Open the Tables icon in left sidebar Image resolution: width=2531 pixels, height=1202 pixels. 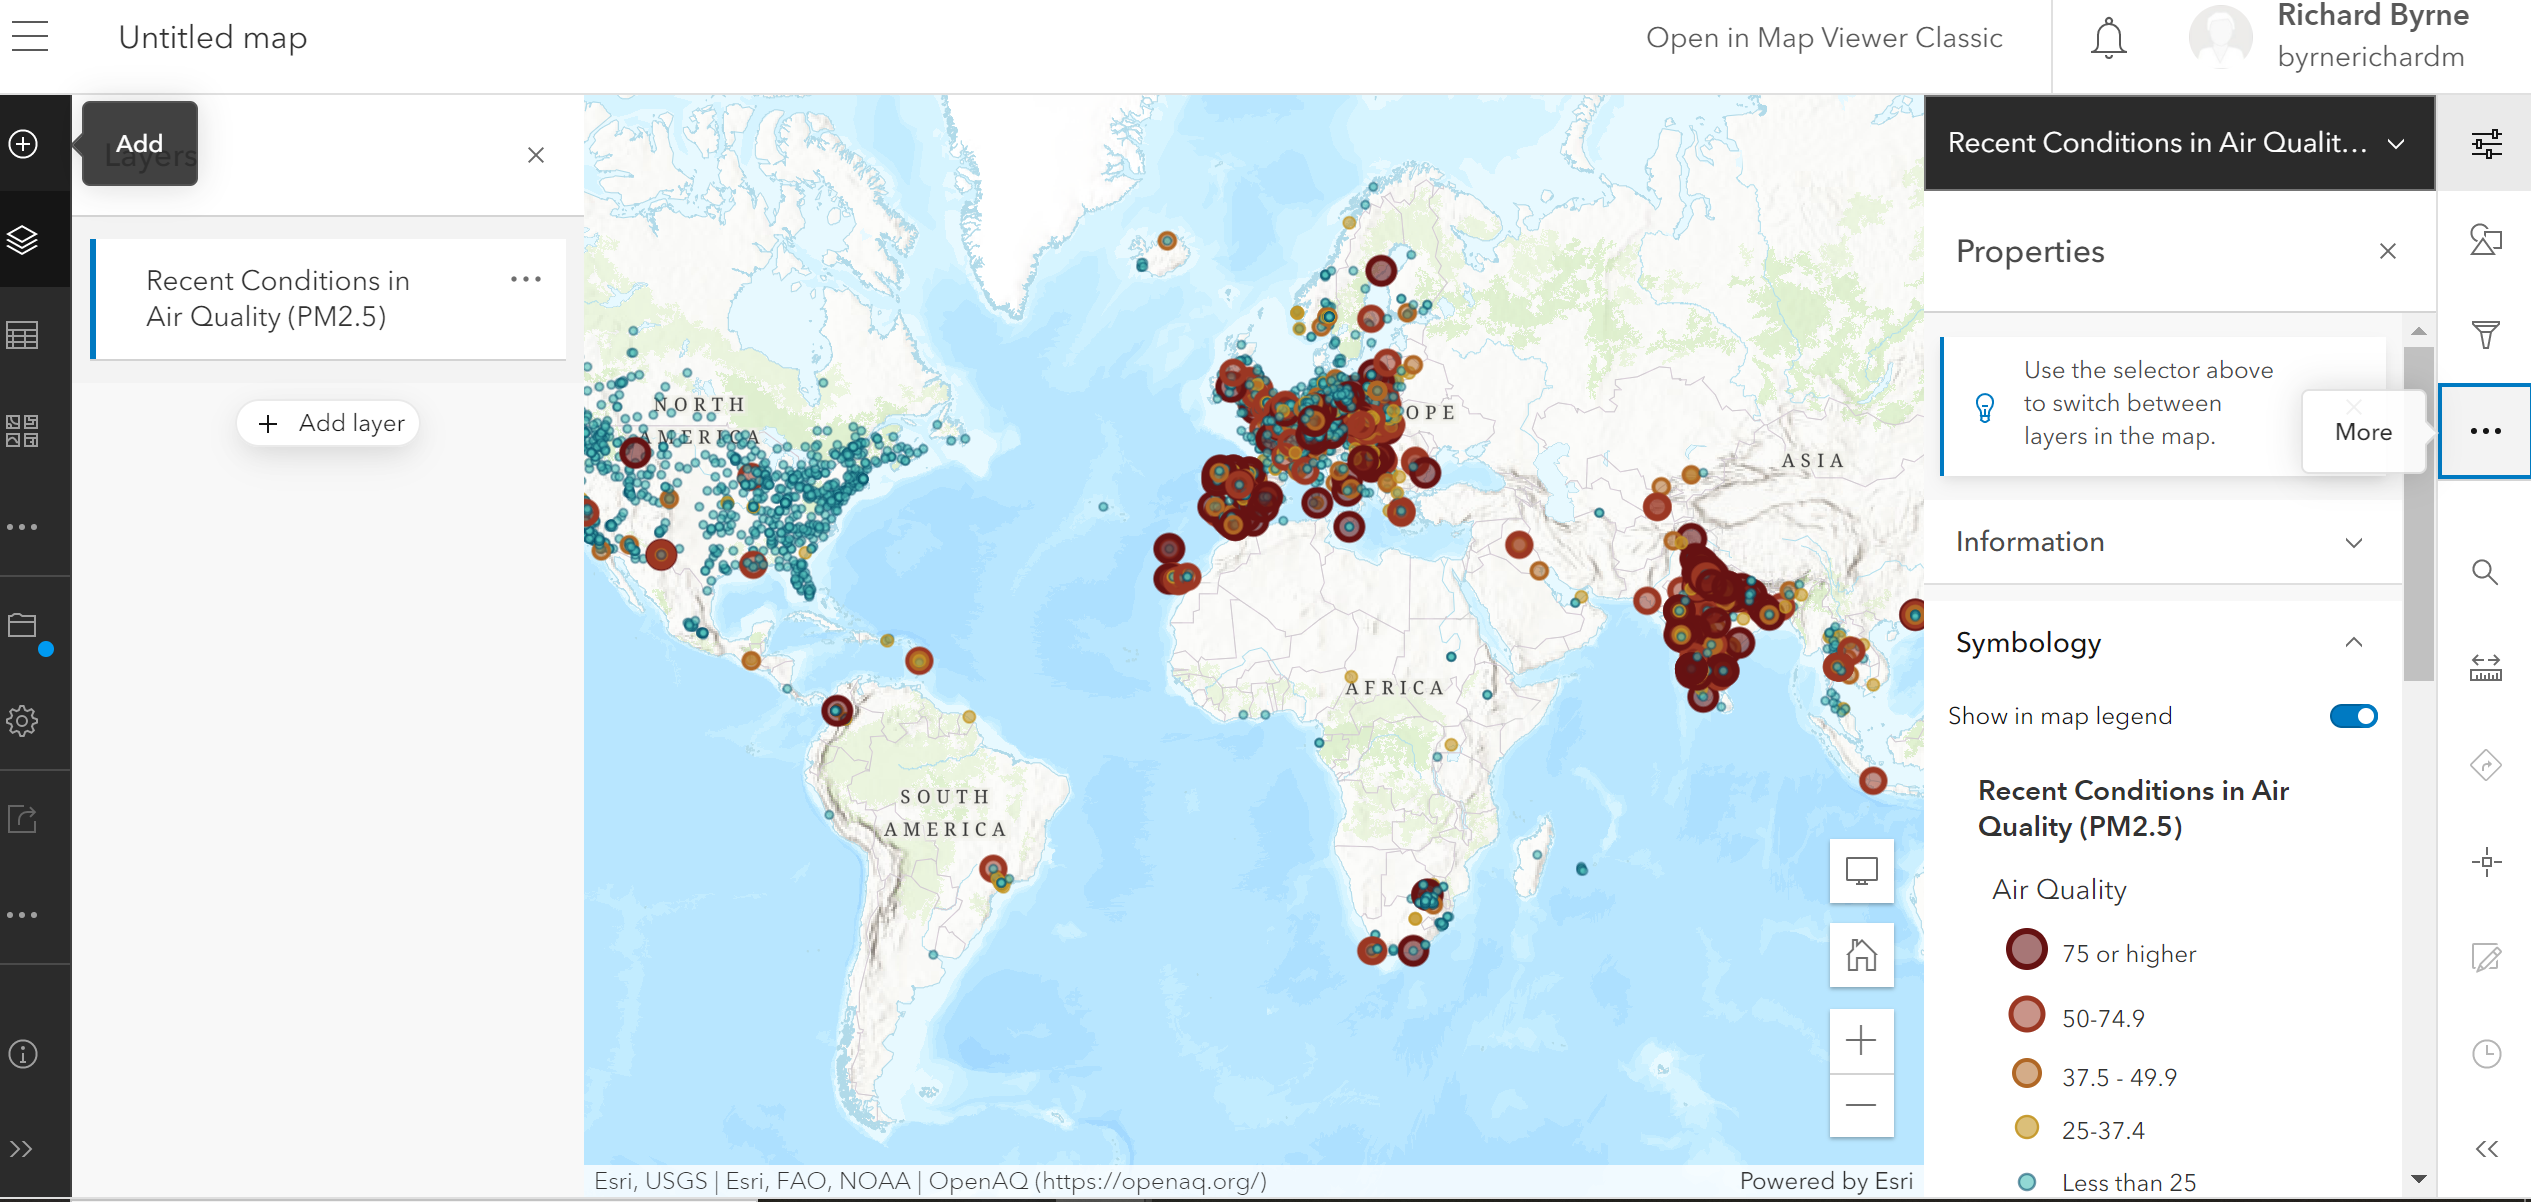23,335
